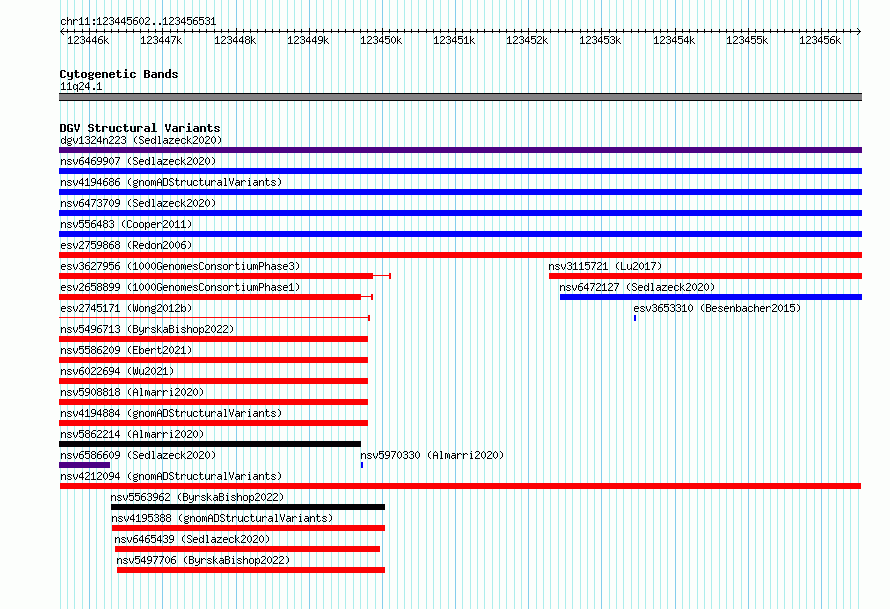This screenshot has height=609, width=890.
Task: Click the Cytogenetic Bands track title
Action: (119, 74)
